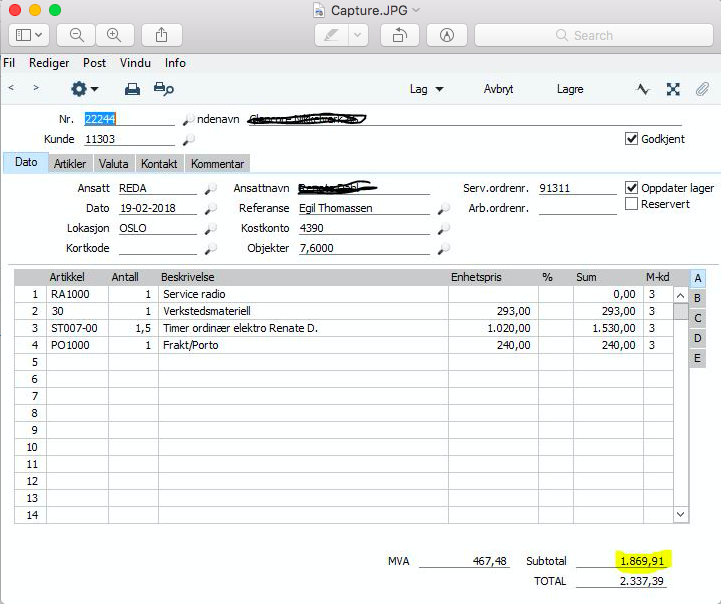Click the zoom out magnifier in Preview
The height and width of the screenshot is (604, 721).
coord(76,35)
